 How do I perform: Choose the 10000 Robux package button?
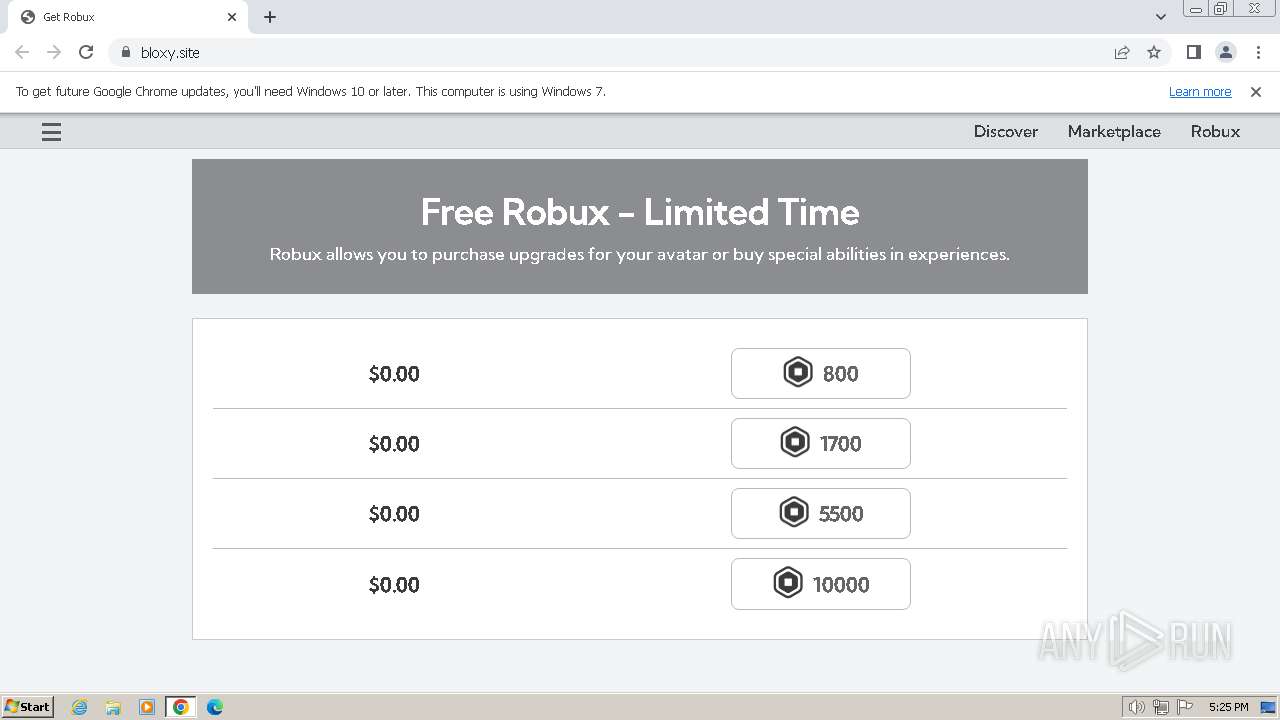(820, 584)
